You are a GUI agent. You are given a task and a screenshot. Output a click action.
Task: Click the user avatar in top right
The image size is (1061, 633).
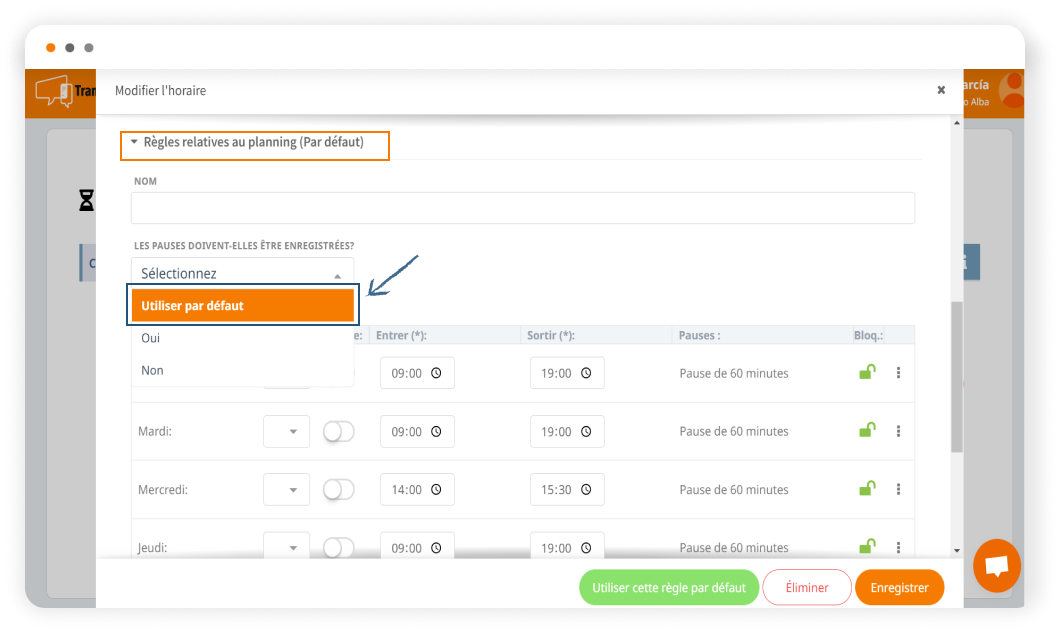click(x=1012, y=90)
